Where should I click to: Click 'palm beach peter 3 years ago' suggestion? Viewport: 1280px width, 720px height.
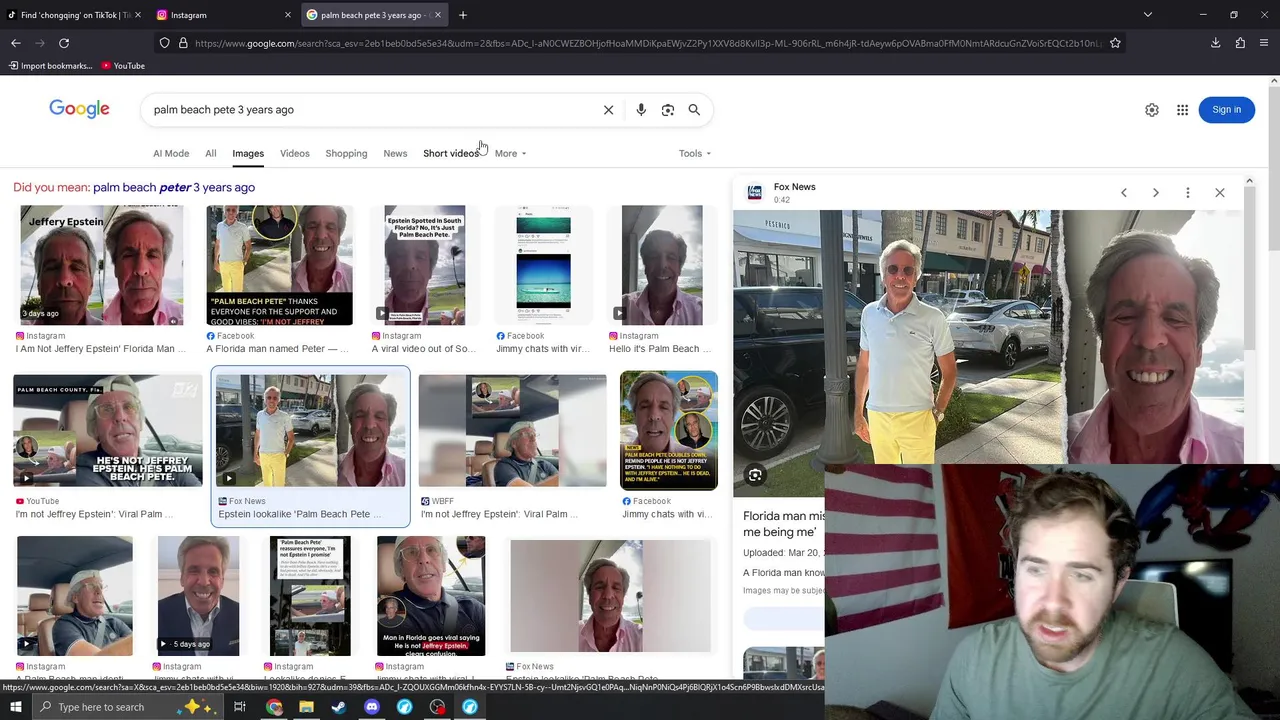(174, 187)
